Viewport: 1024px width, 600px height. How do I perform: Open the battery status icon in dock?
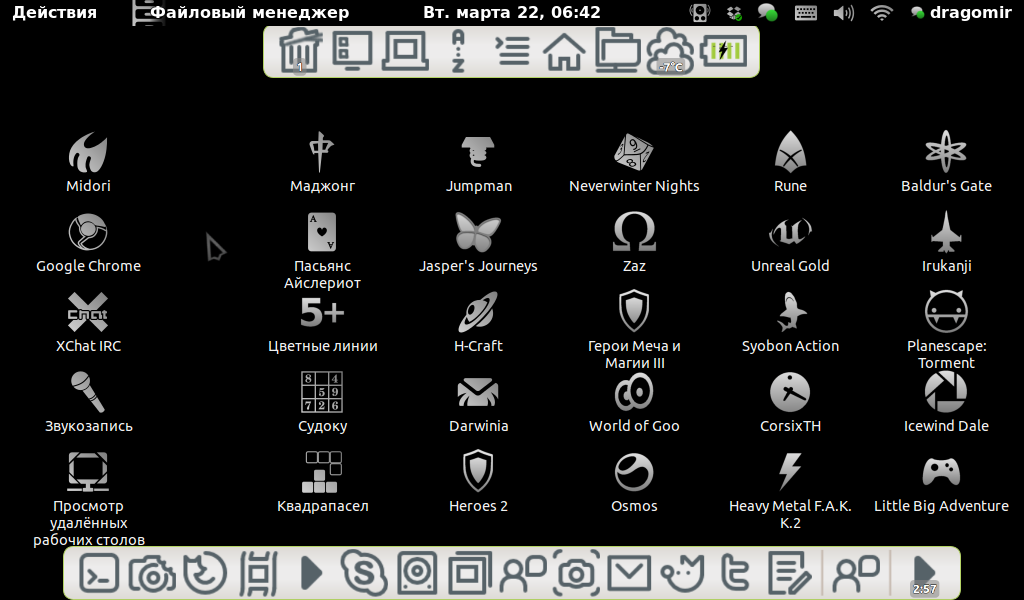pyautogui.click(x=724, y=51)
